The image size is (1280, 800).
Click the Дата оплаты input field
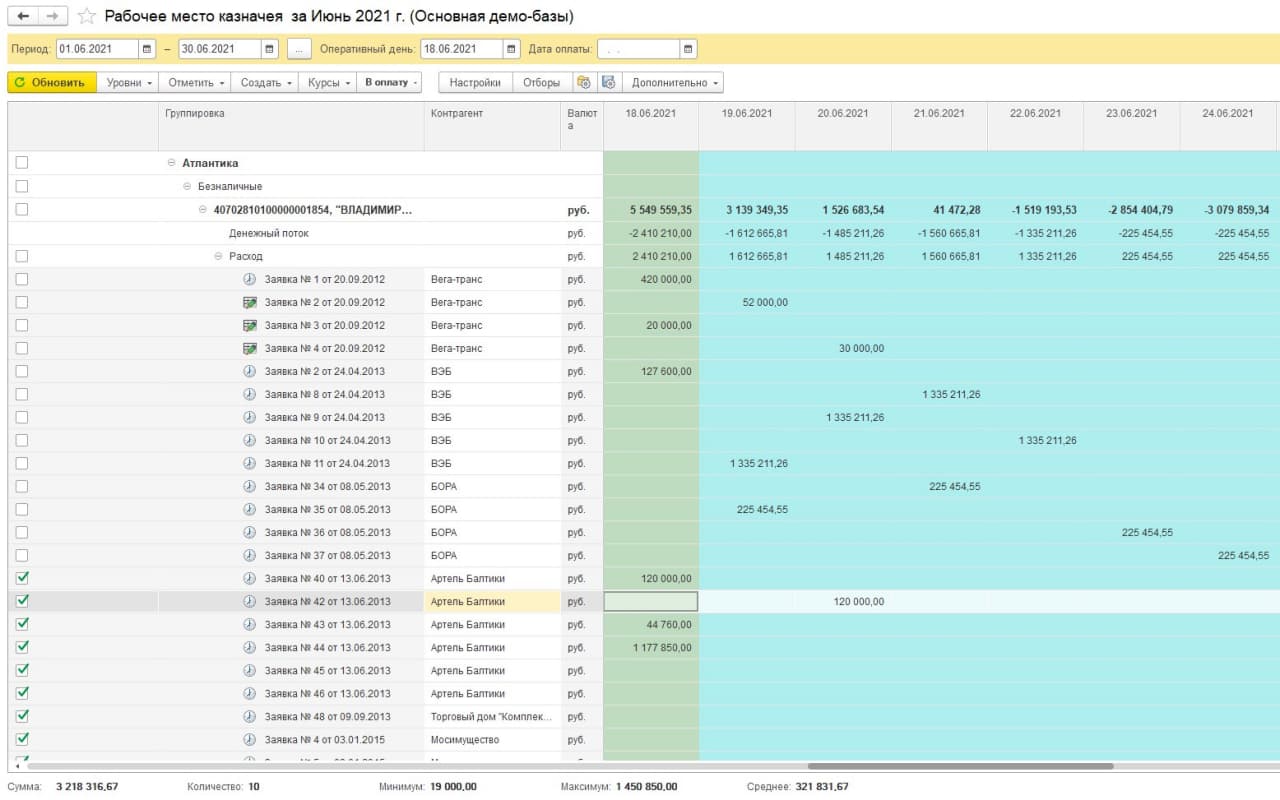tap(637, 49)
